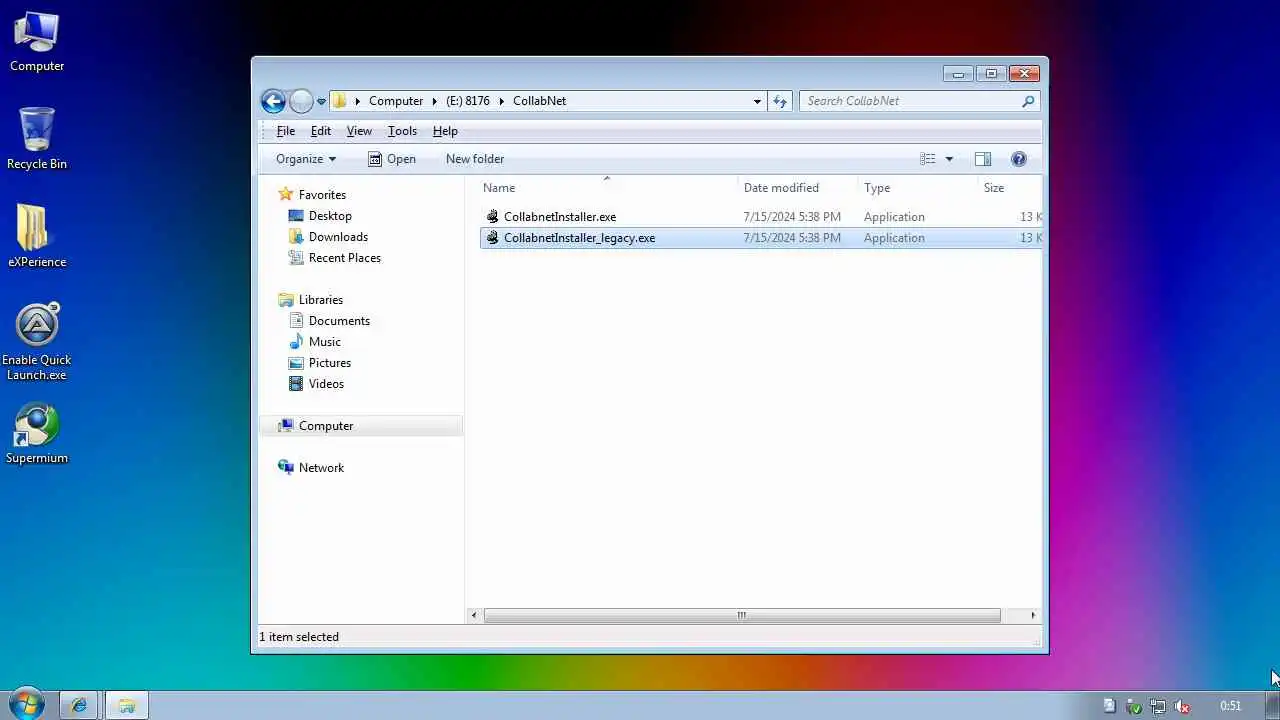
Task: Select the Recycle Bin desktop icon
Action: (x=37, y=139)
